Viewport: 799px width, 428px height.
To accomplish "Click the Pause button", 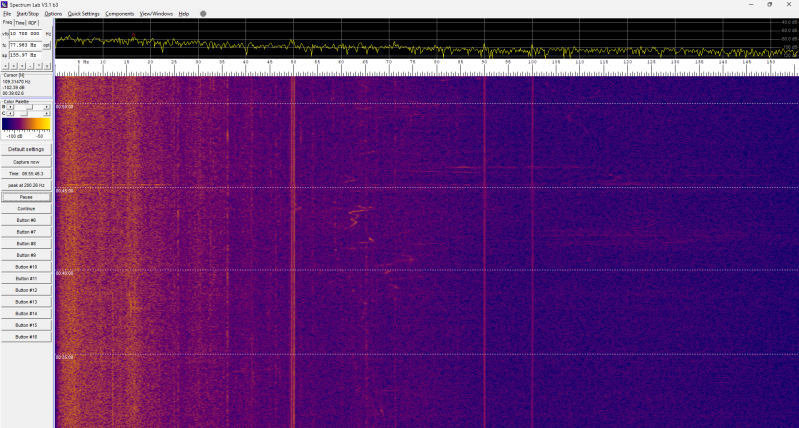I will (26, 197).
